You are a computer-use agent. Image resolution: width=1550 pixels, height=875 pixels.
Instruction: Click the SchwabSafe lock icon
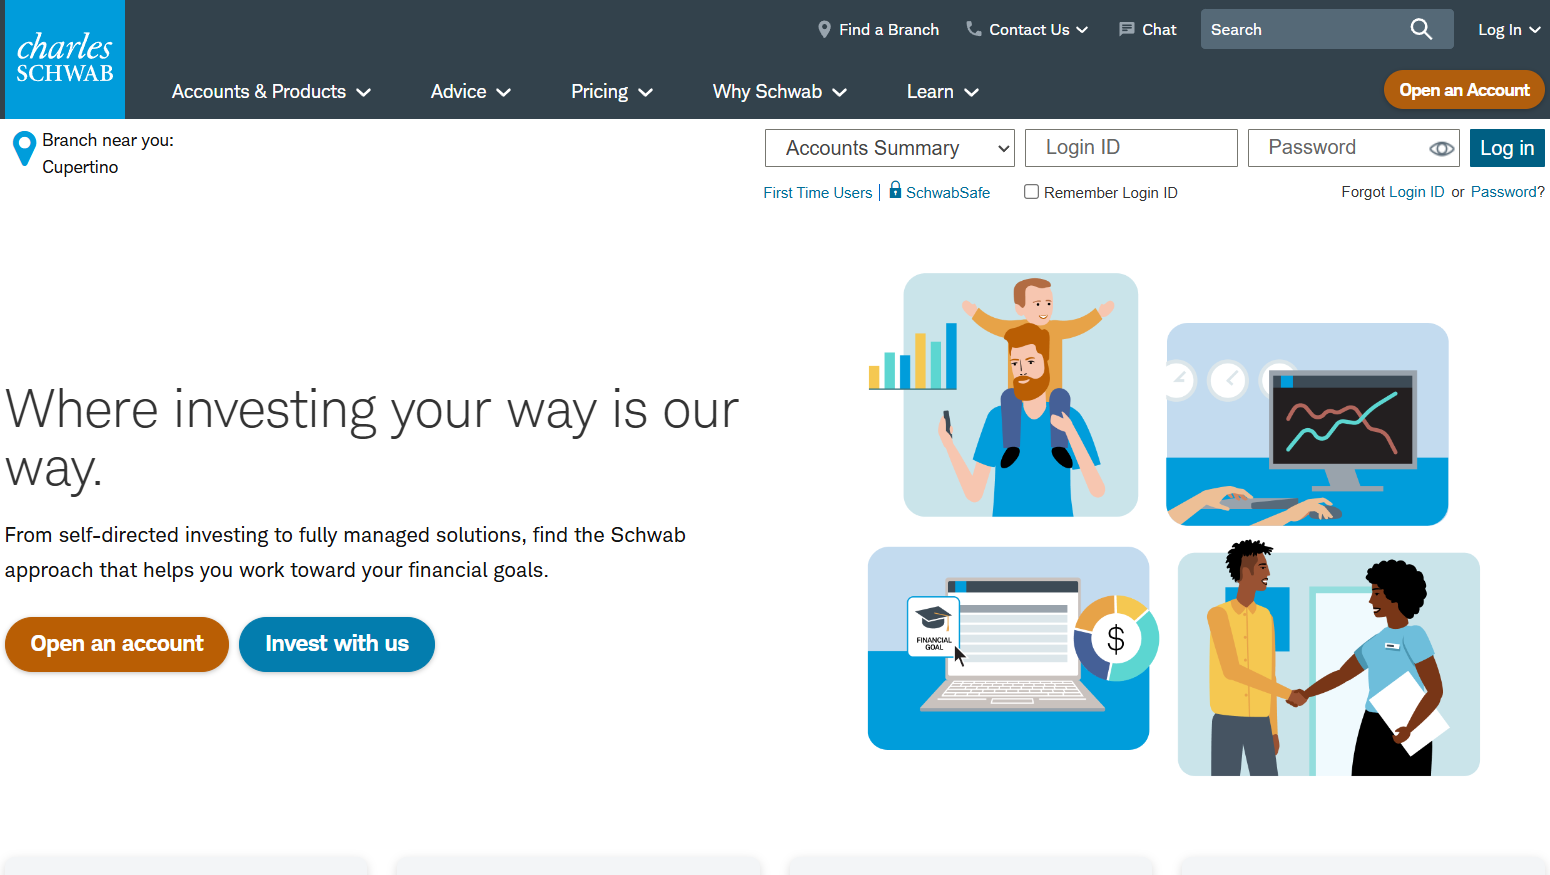click(x=895, y=190)
